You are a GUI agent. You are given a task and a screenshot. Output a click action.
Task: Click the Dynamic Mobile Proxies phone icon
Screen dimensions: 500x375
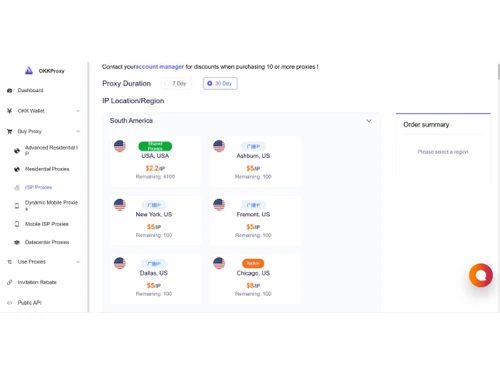(x=17, y=206)
